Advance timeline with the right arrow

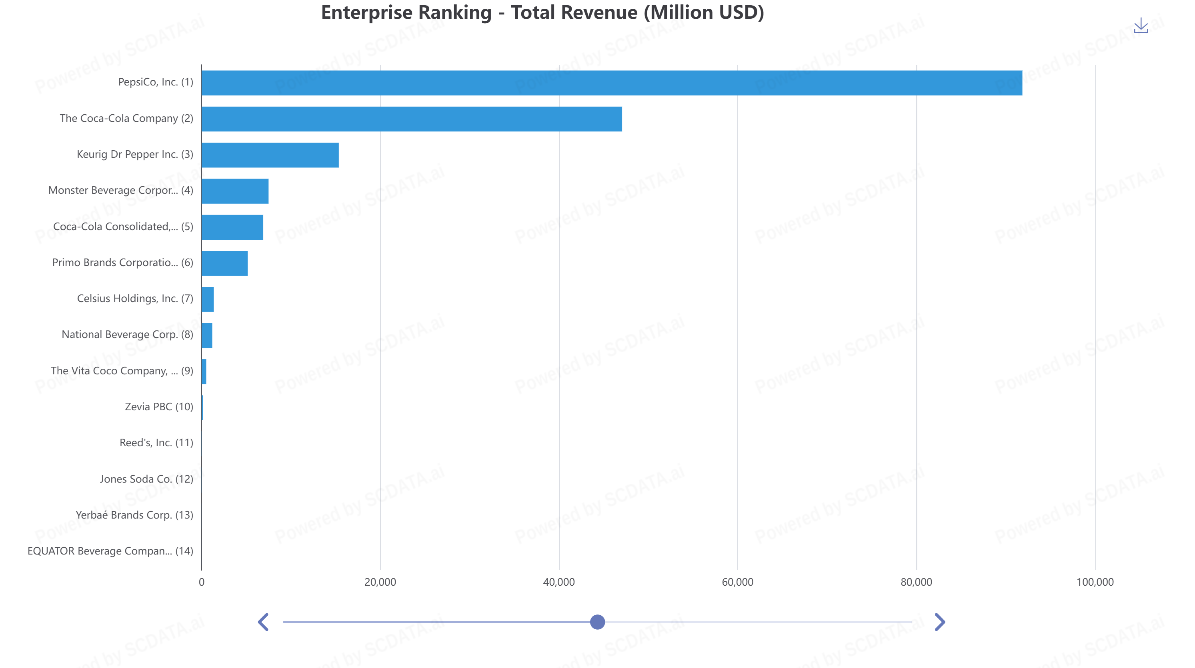940,622
